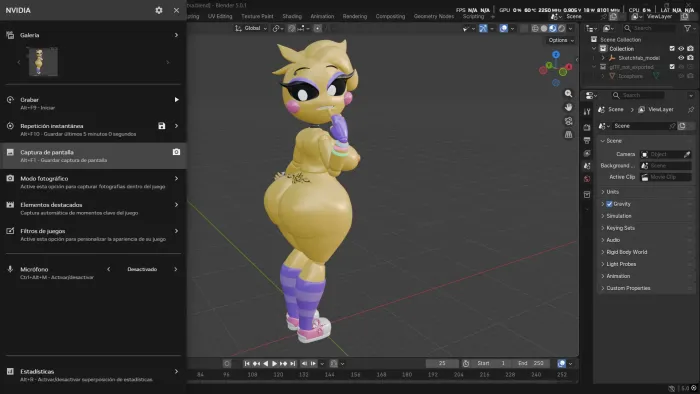Select the gallery screenshot thumbnail
This screenshot has width=700, height=394.
tap(43, 62)
